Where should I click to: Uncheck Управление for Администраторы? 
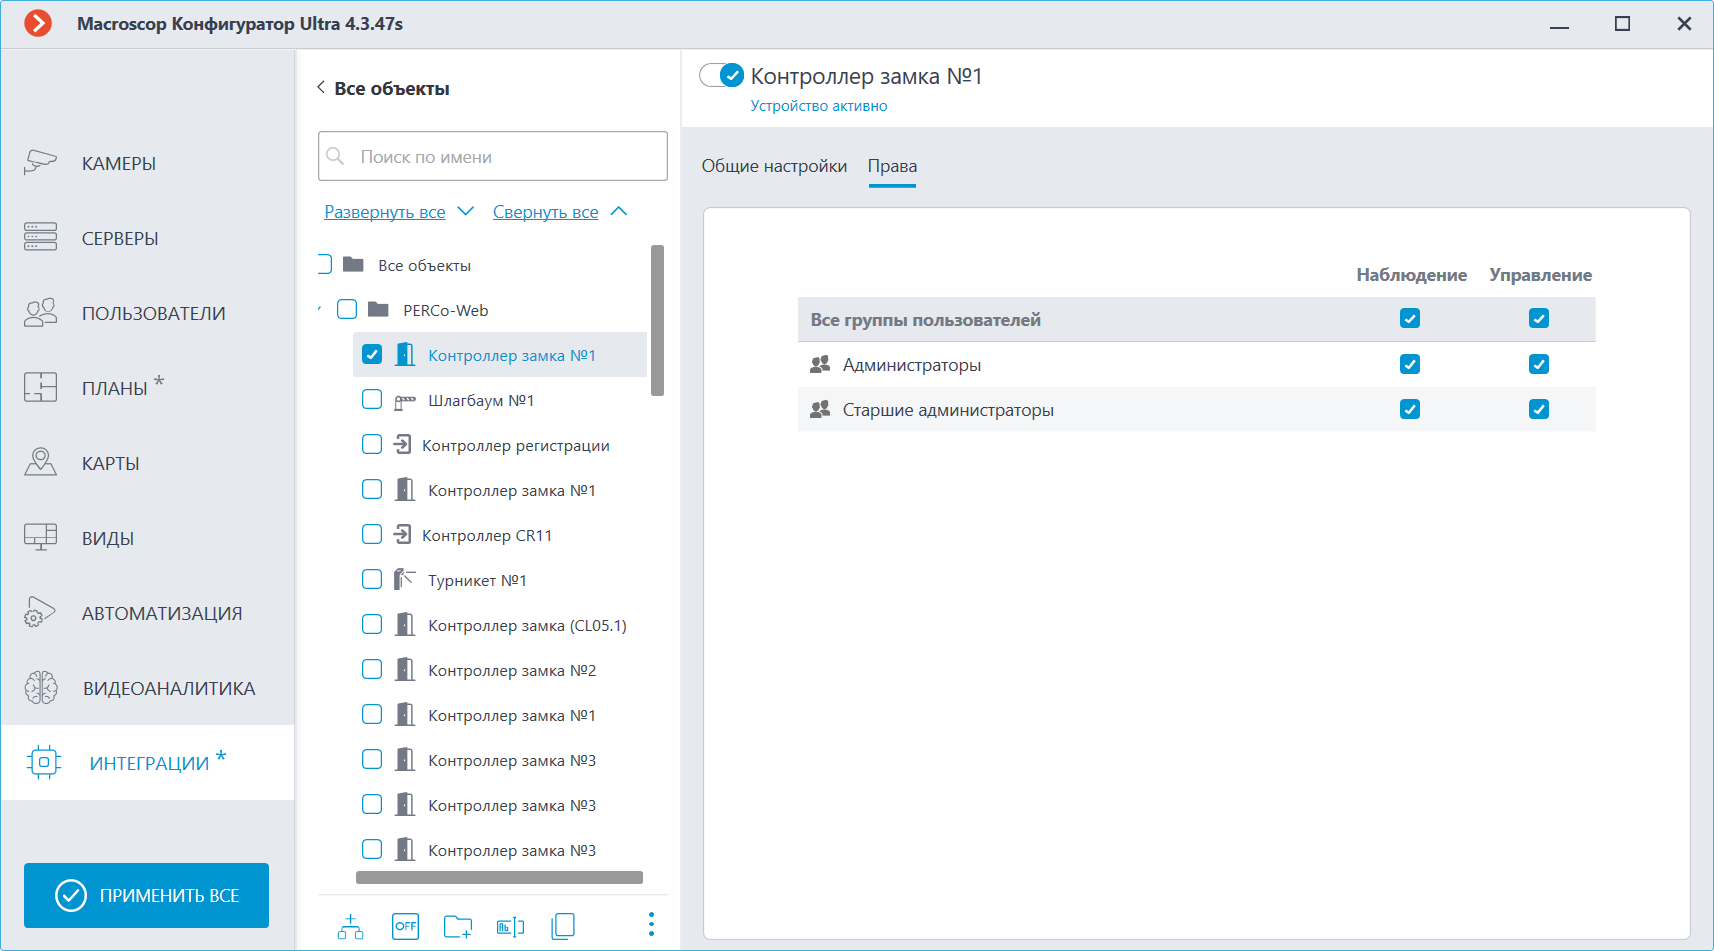click(x=1539, y=364)
